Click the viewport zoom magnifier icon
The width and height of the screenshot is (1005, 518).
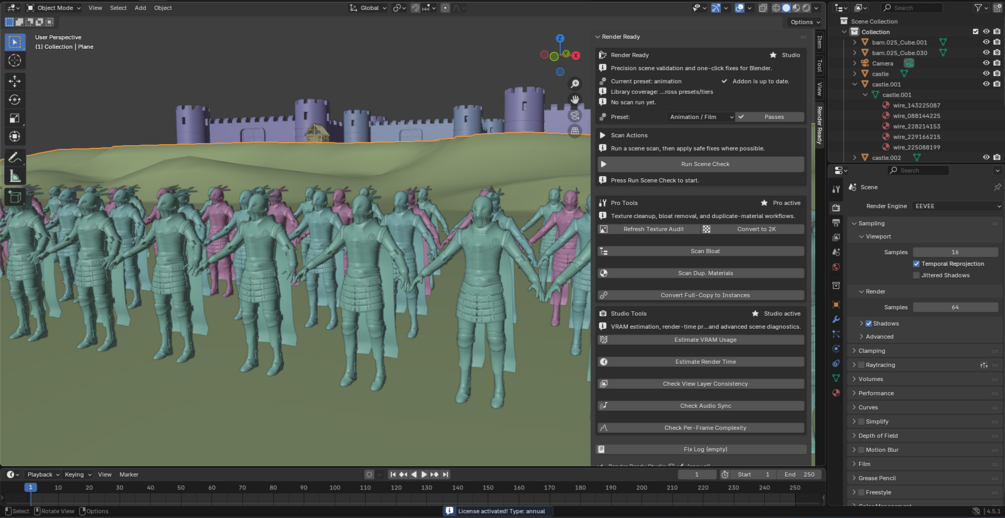coord(575,84)
